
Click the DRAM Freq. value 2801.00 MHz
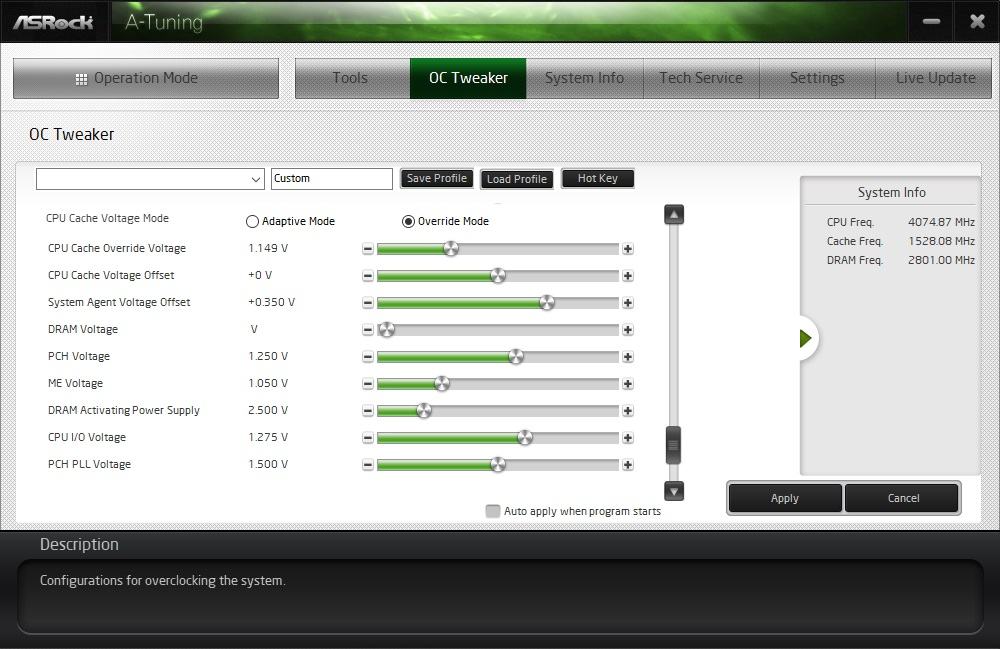tap(941, 260)
